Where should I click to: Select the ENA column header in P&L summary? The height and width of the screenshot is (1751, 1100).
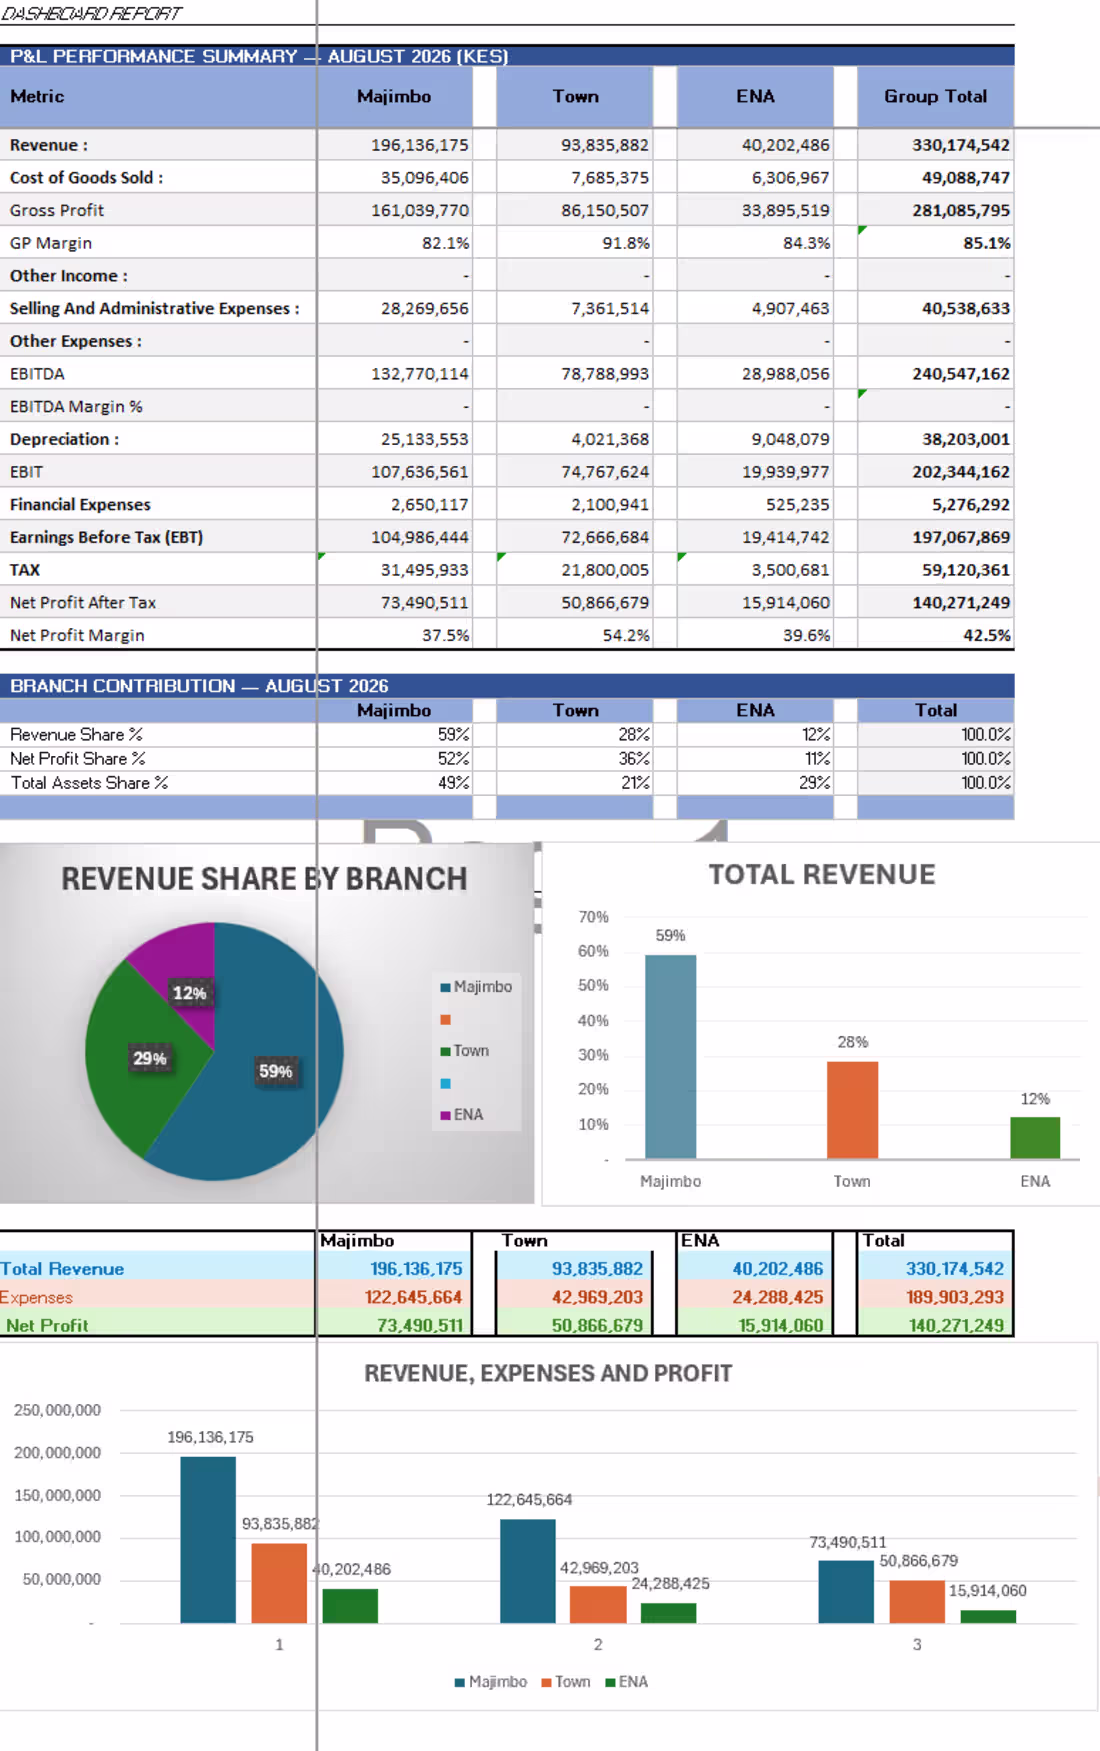click(x=755, y=96)
